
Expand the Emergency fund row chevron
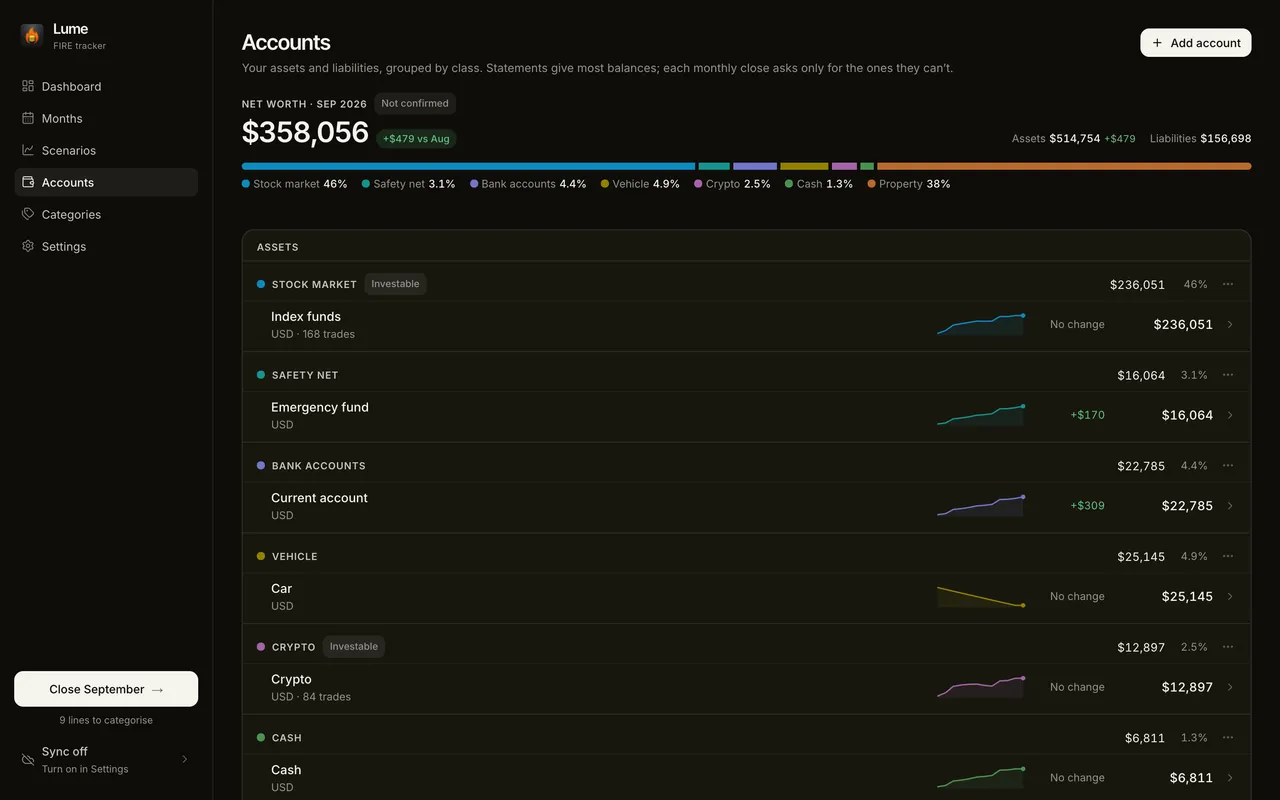click(1230, 415)
